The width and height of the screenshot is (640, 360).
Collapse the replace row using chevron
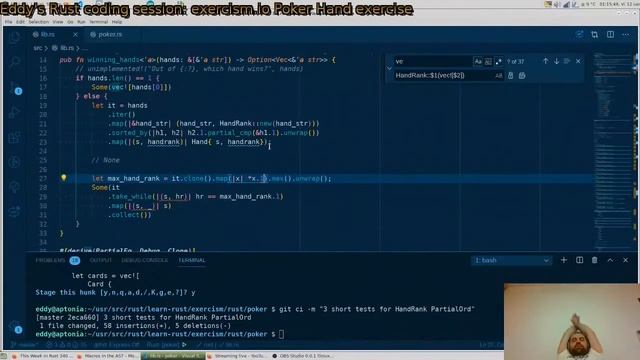[x=389, y=69]
